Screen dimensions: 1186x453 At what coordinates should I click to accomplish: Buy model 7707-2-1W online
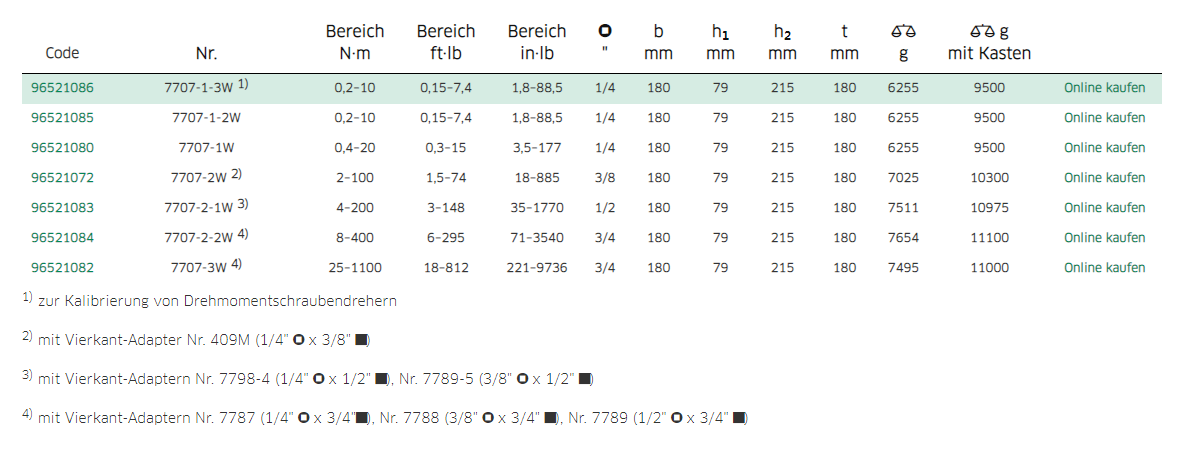click(1104, 207)
